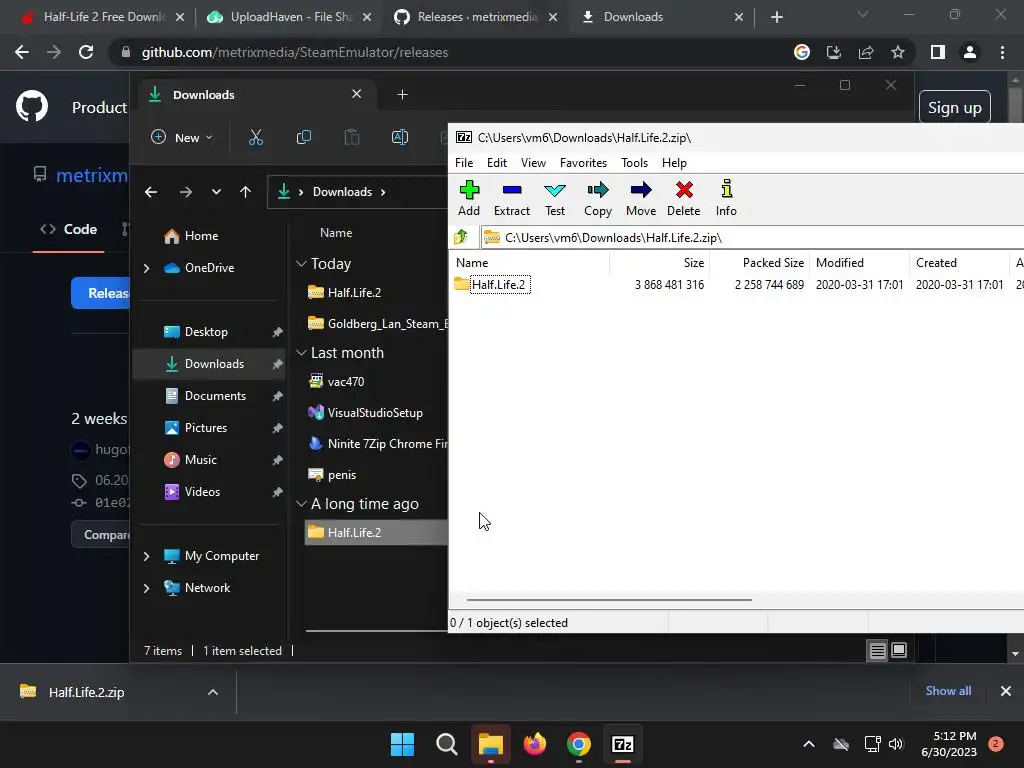
Task: Click the Share this page icon in Chrome
Action: point(866,52)
